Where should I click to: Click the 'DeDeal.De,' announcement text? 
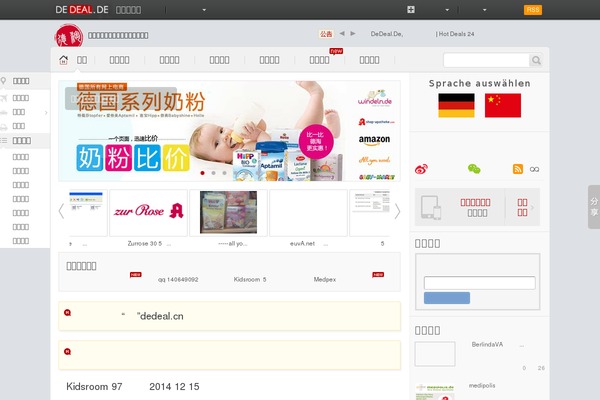pyautogui.click(x=386, y=34)
